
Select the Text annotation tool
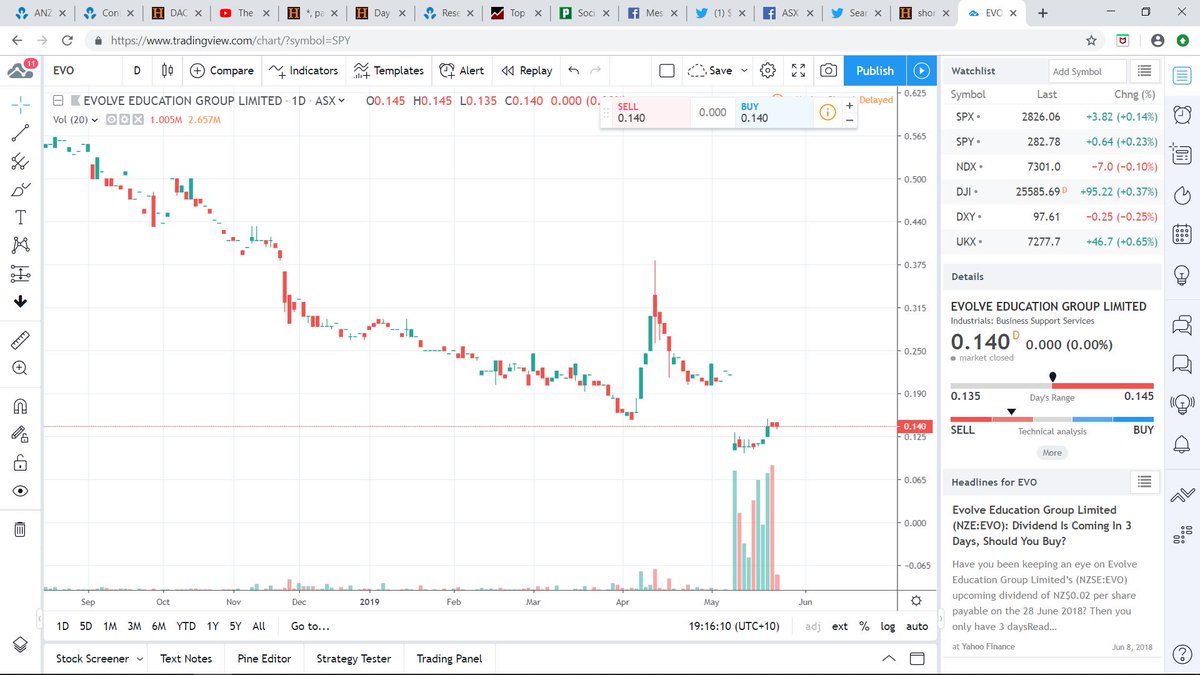tap(20, 217)
